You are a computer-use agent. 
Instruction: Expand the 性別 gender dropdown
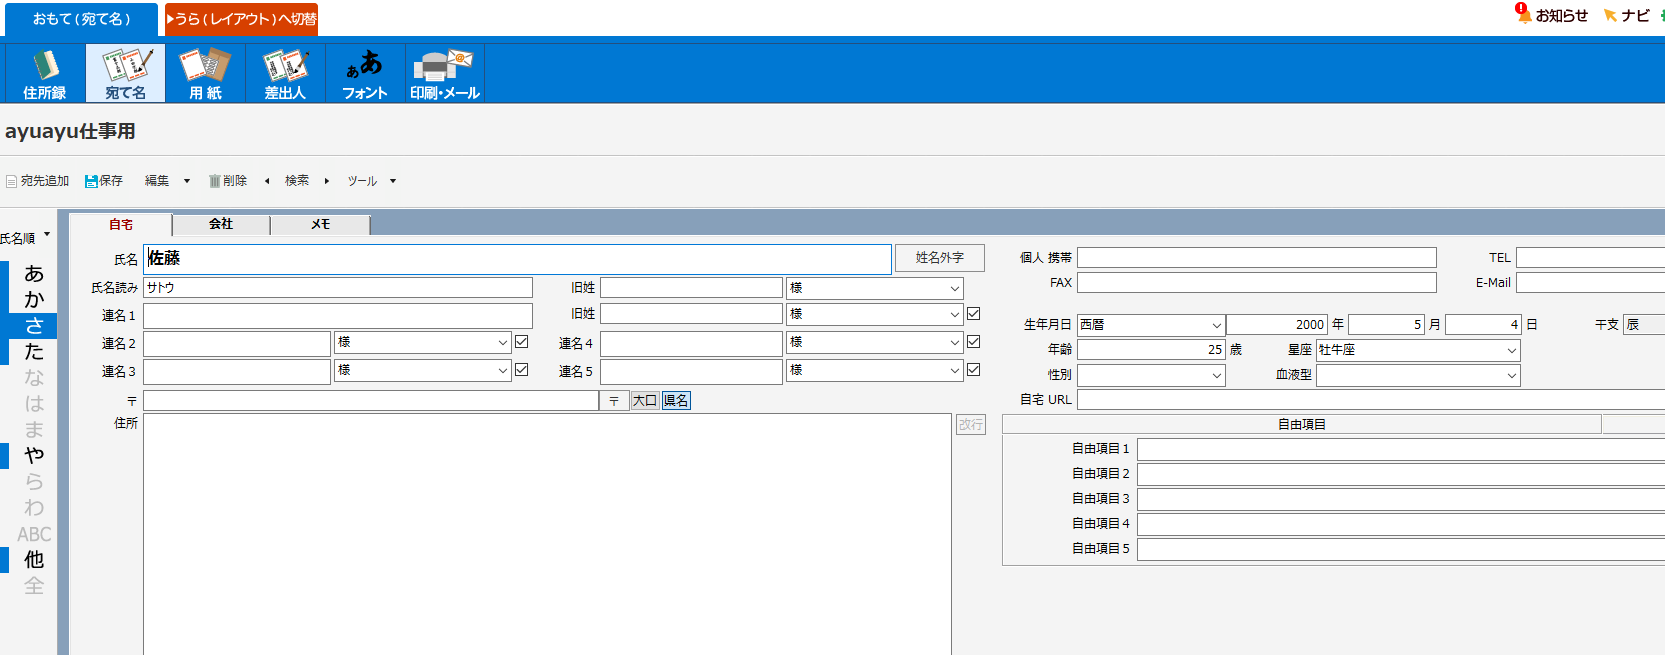pyautogui.click(x=1216, y=376)
